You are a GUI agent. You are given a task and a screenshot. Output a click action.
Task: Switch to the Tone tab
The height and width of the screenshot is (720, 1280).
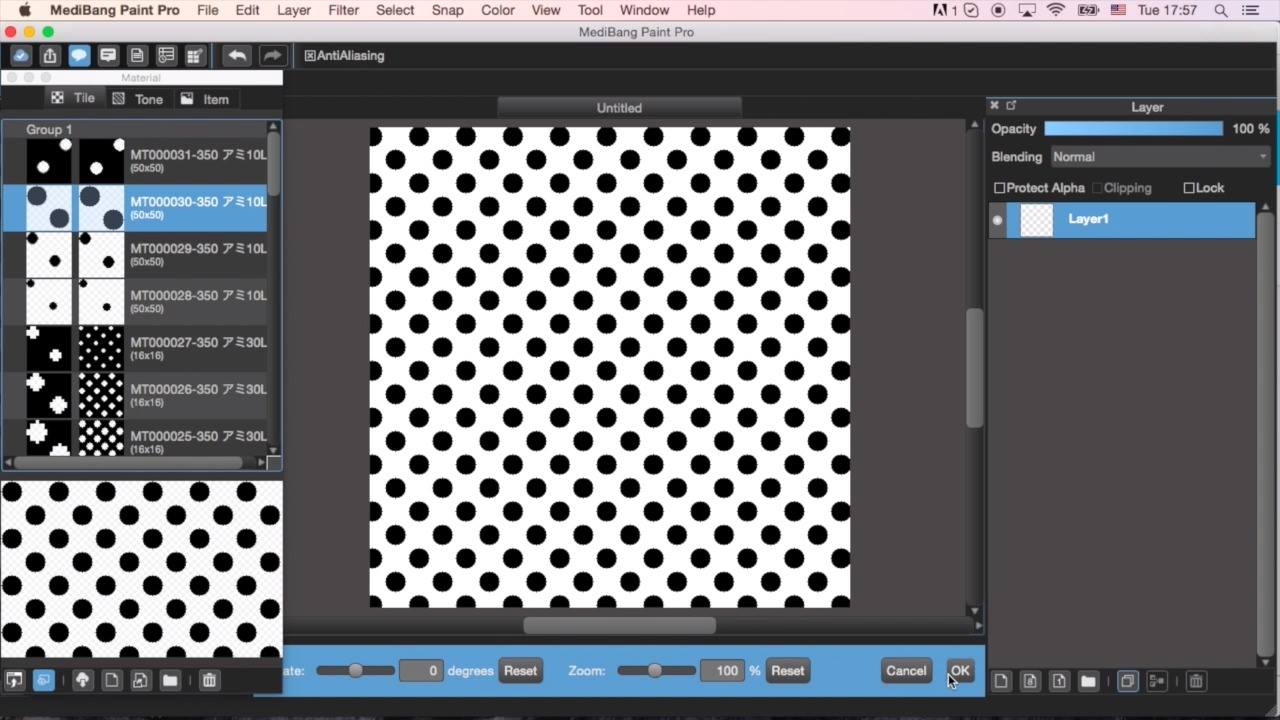click(138, 99)
